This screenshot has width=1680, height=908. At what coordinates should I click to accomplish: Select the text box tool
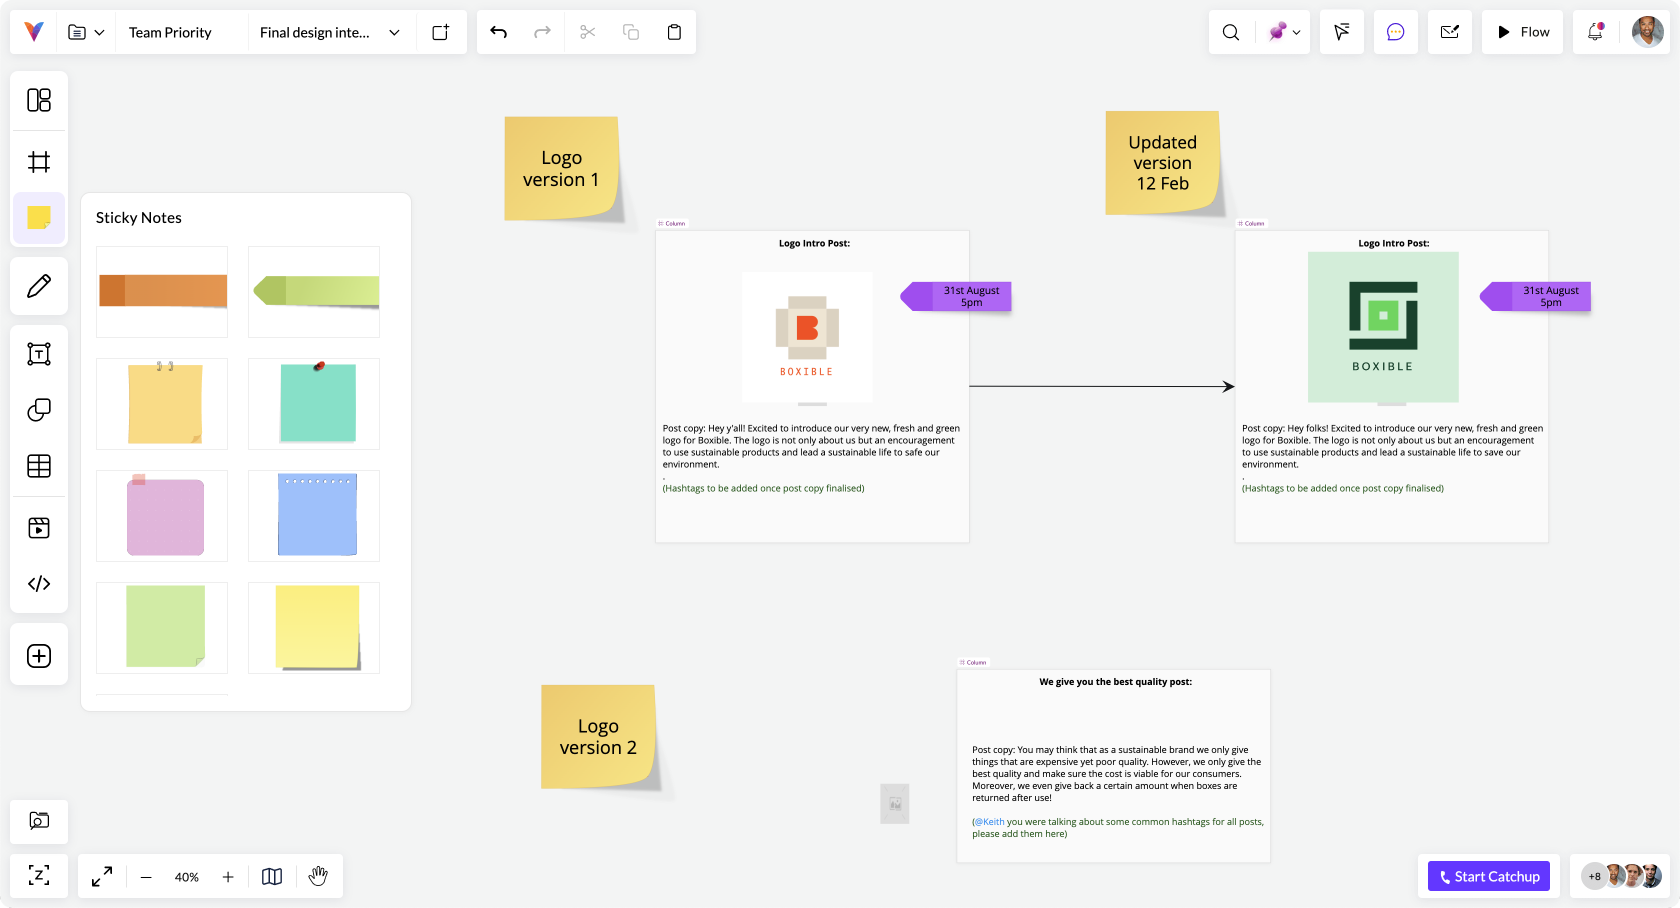(x=39, y=354)
